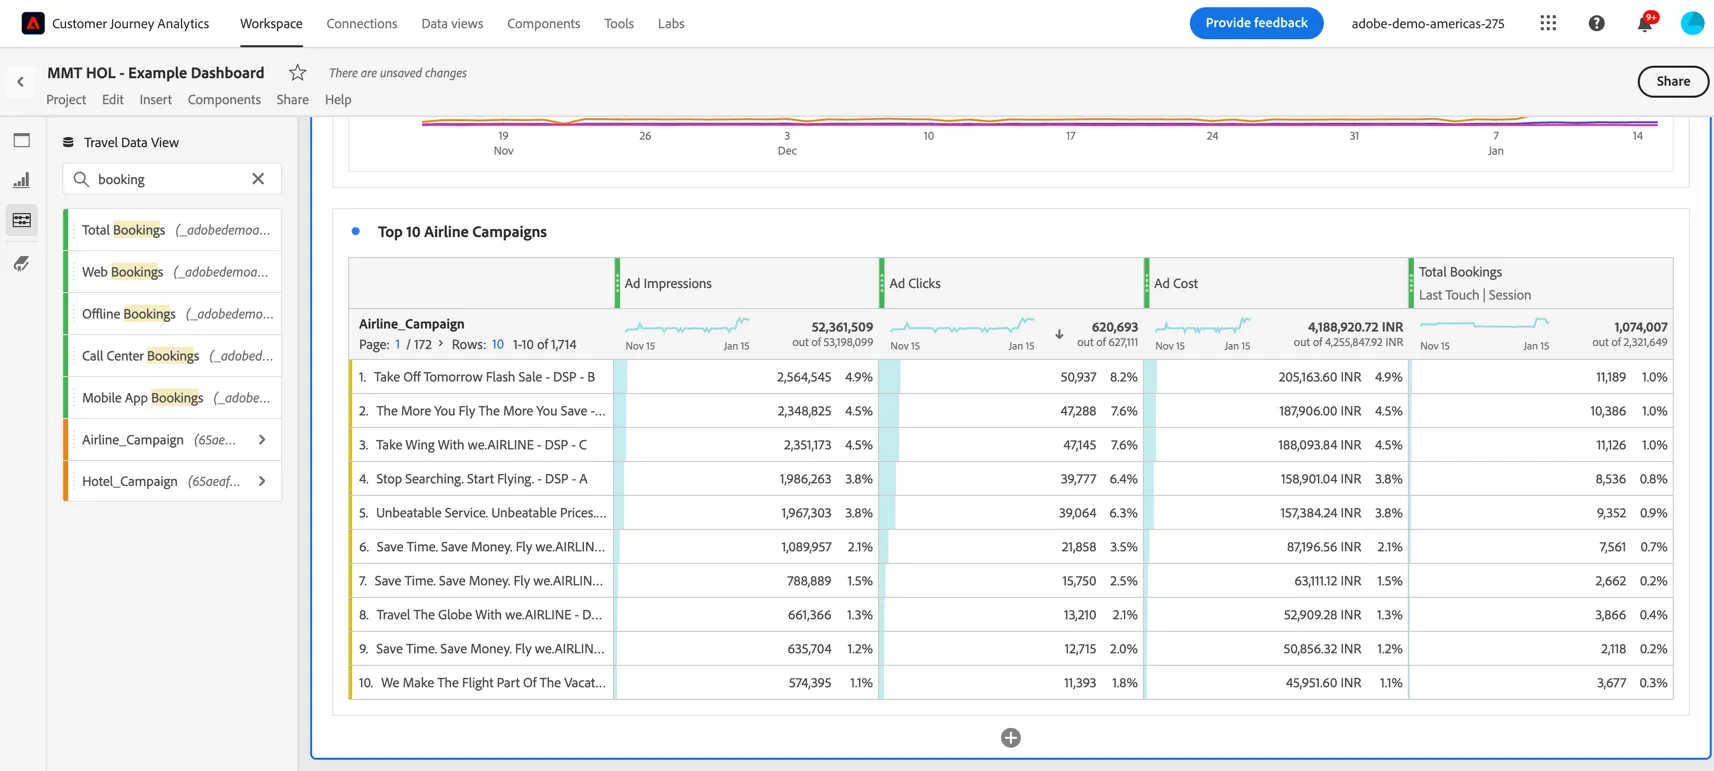This screenshot has width=1714, height=771.
Task: Open the Workspace tab
Action: [271, 23]
